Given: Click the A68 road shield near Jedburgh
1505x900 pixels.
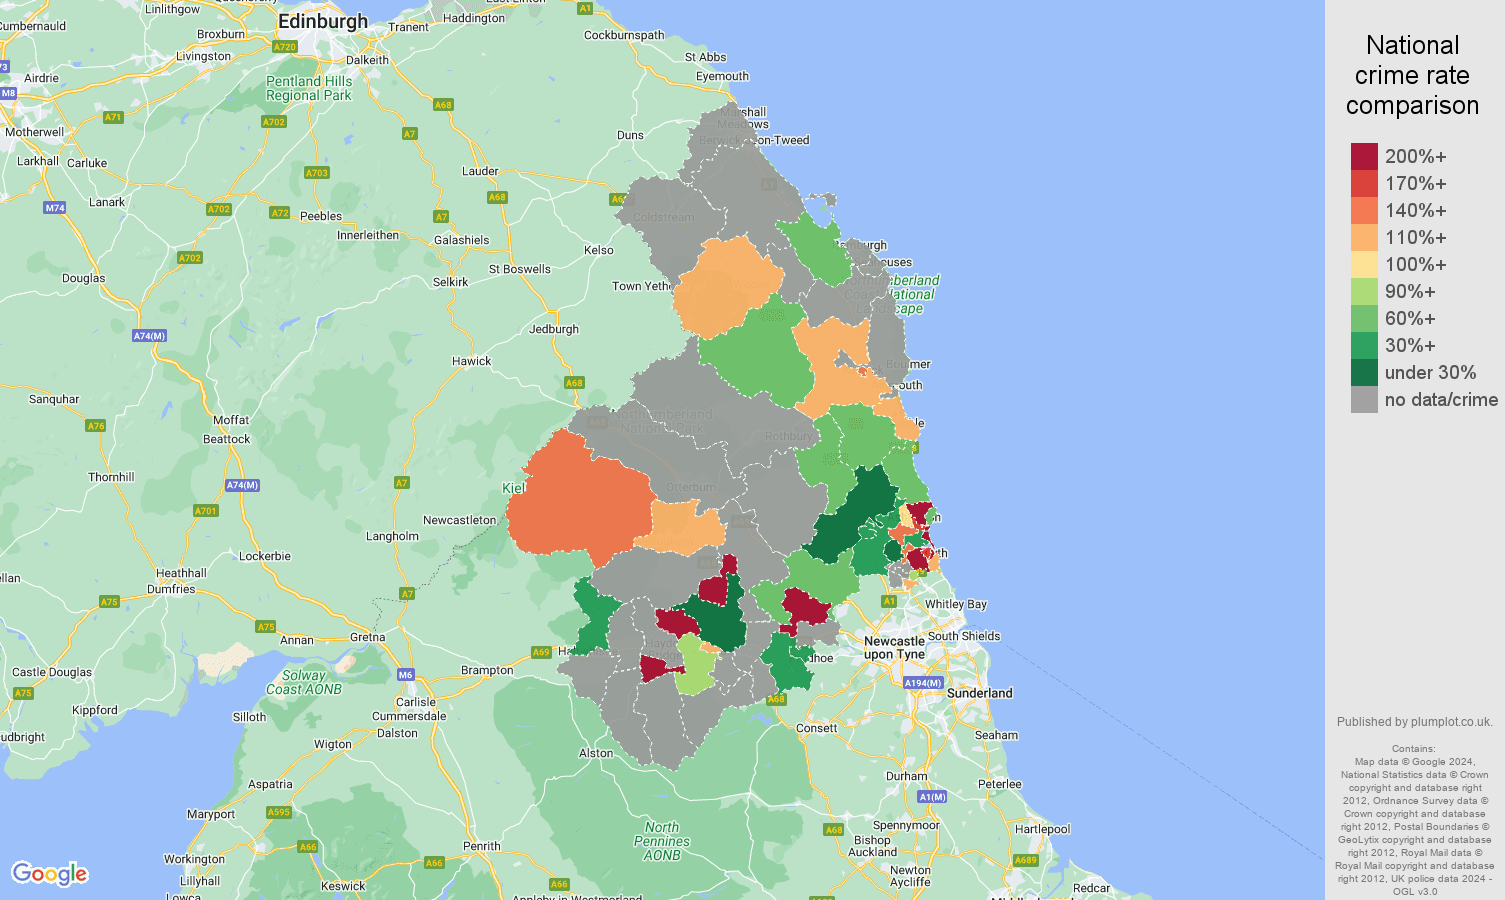Looking at the screenshot, I should [574, 383].
